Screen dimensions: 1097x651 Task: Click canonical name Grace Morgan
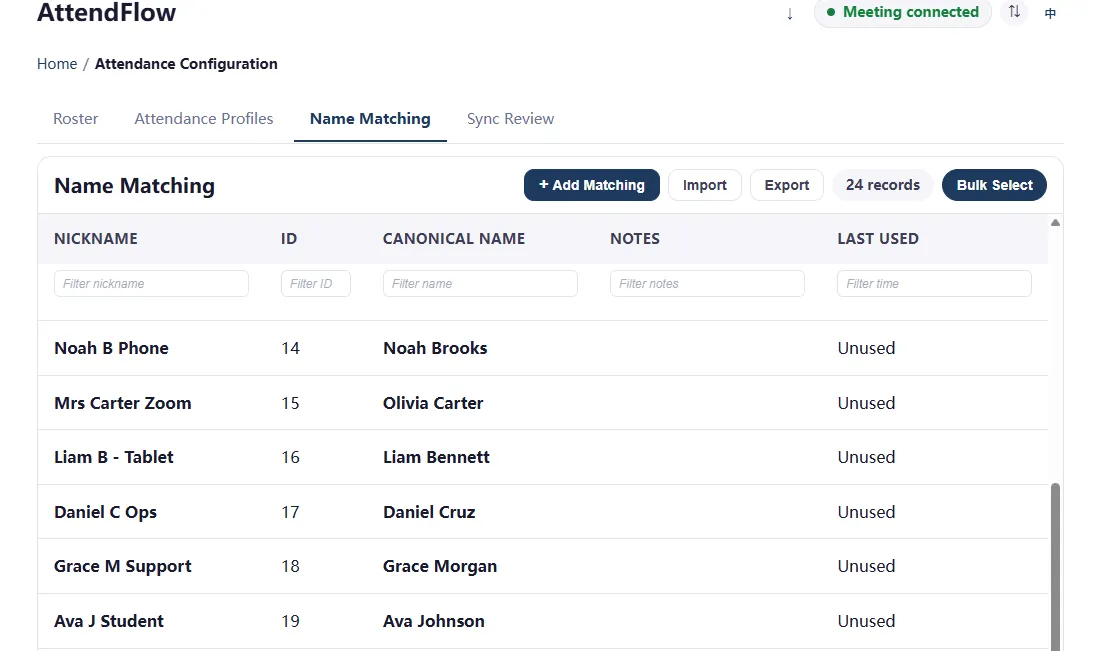click(x=440, y=566)
